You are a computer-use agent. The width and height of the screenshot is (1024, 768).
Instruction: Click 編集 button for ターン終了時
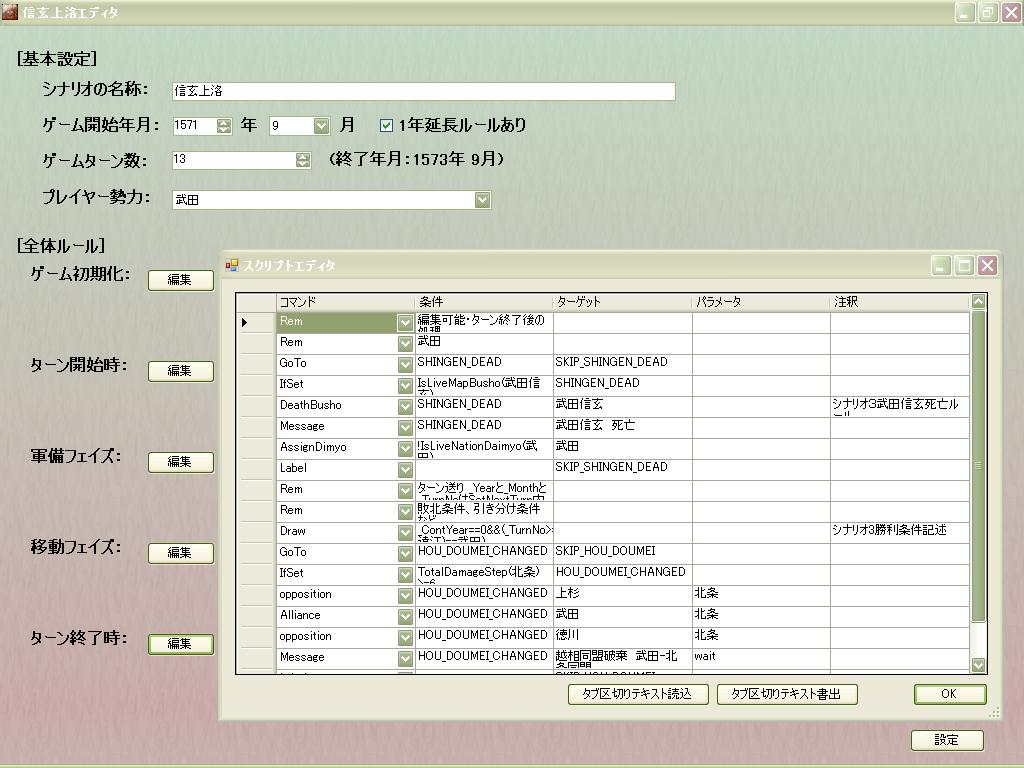pyautogui.click(x=181, y=643)
